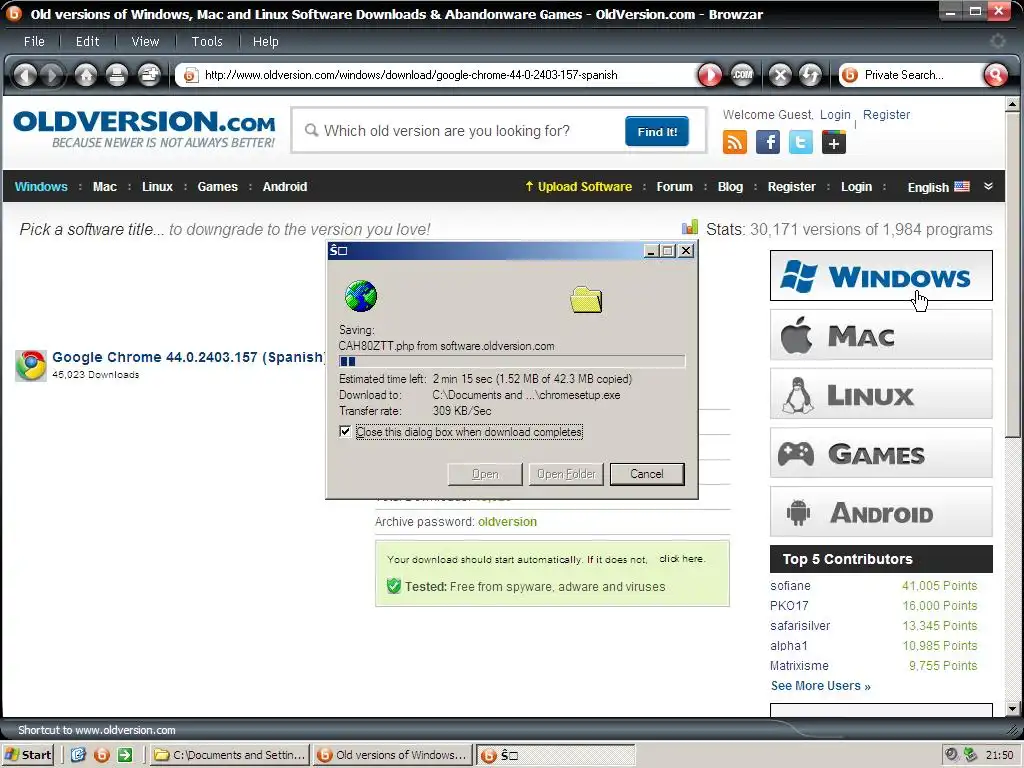Click the big Android category button
The height and width of the screenshot is (768, 1024).
pos(881,511)
